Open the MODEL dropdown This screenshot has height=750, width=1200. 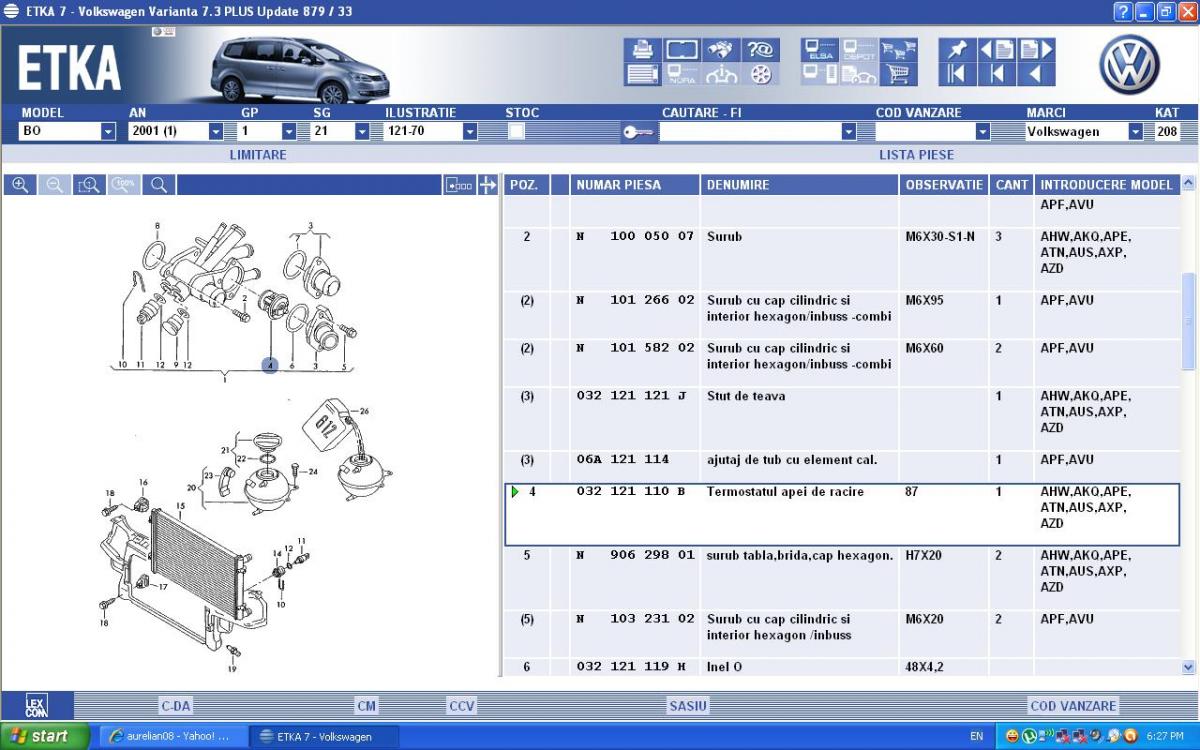(x=108, y=131)
